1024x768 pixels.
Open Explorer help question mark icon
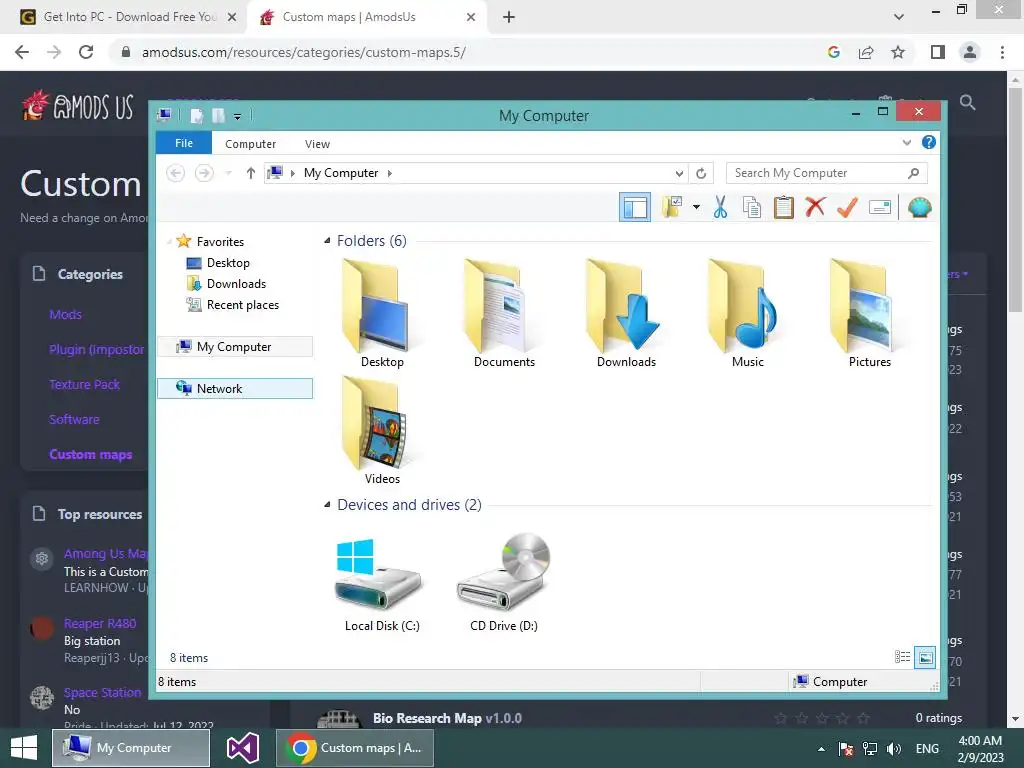[x=929, y=142]
